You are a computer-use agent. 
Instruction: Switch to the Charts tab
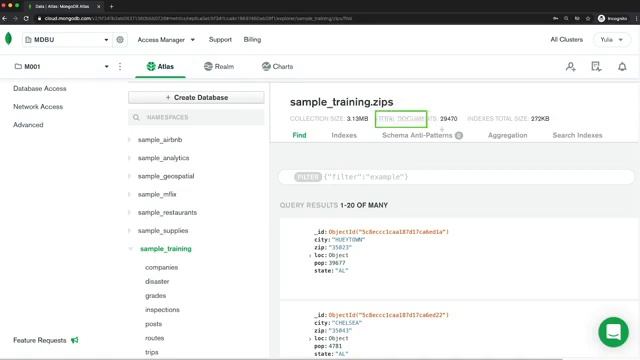[x=278, y=67]
